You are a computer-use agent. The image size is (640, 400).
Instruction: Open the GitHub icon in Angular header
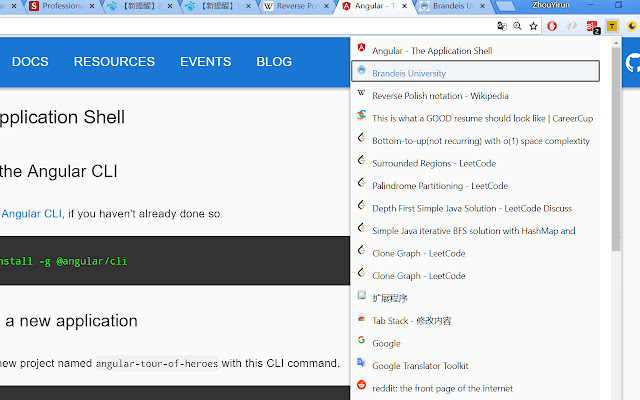pos(633,63)
